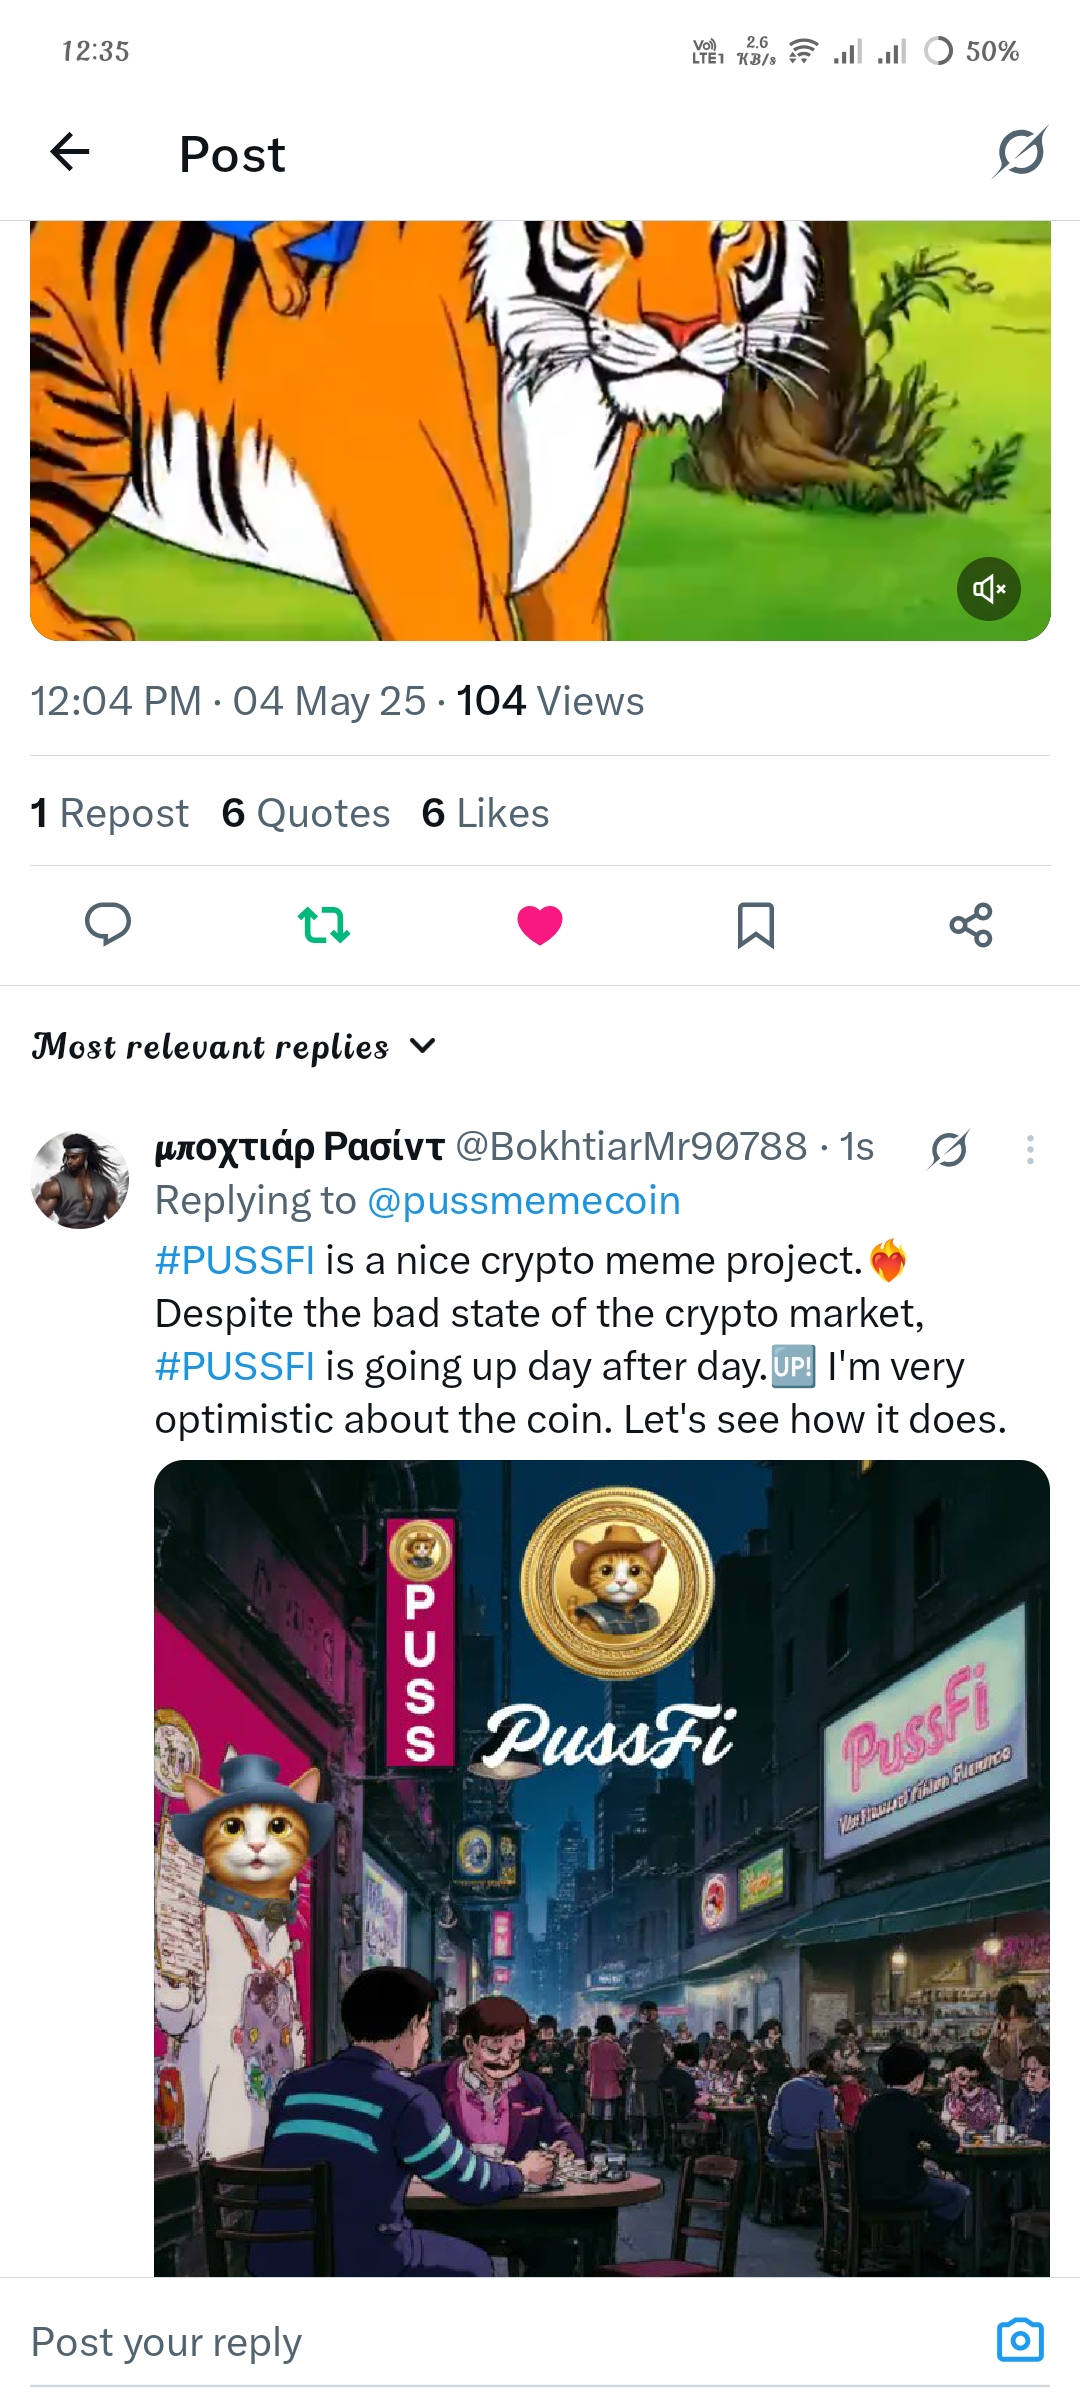View the 1 Repost list
Image resolution: width=1080 pixels, height=2400 pixels.
109,813
